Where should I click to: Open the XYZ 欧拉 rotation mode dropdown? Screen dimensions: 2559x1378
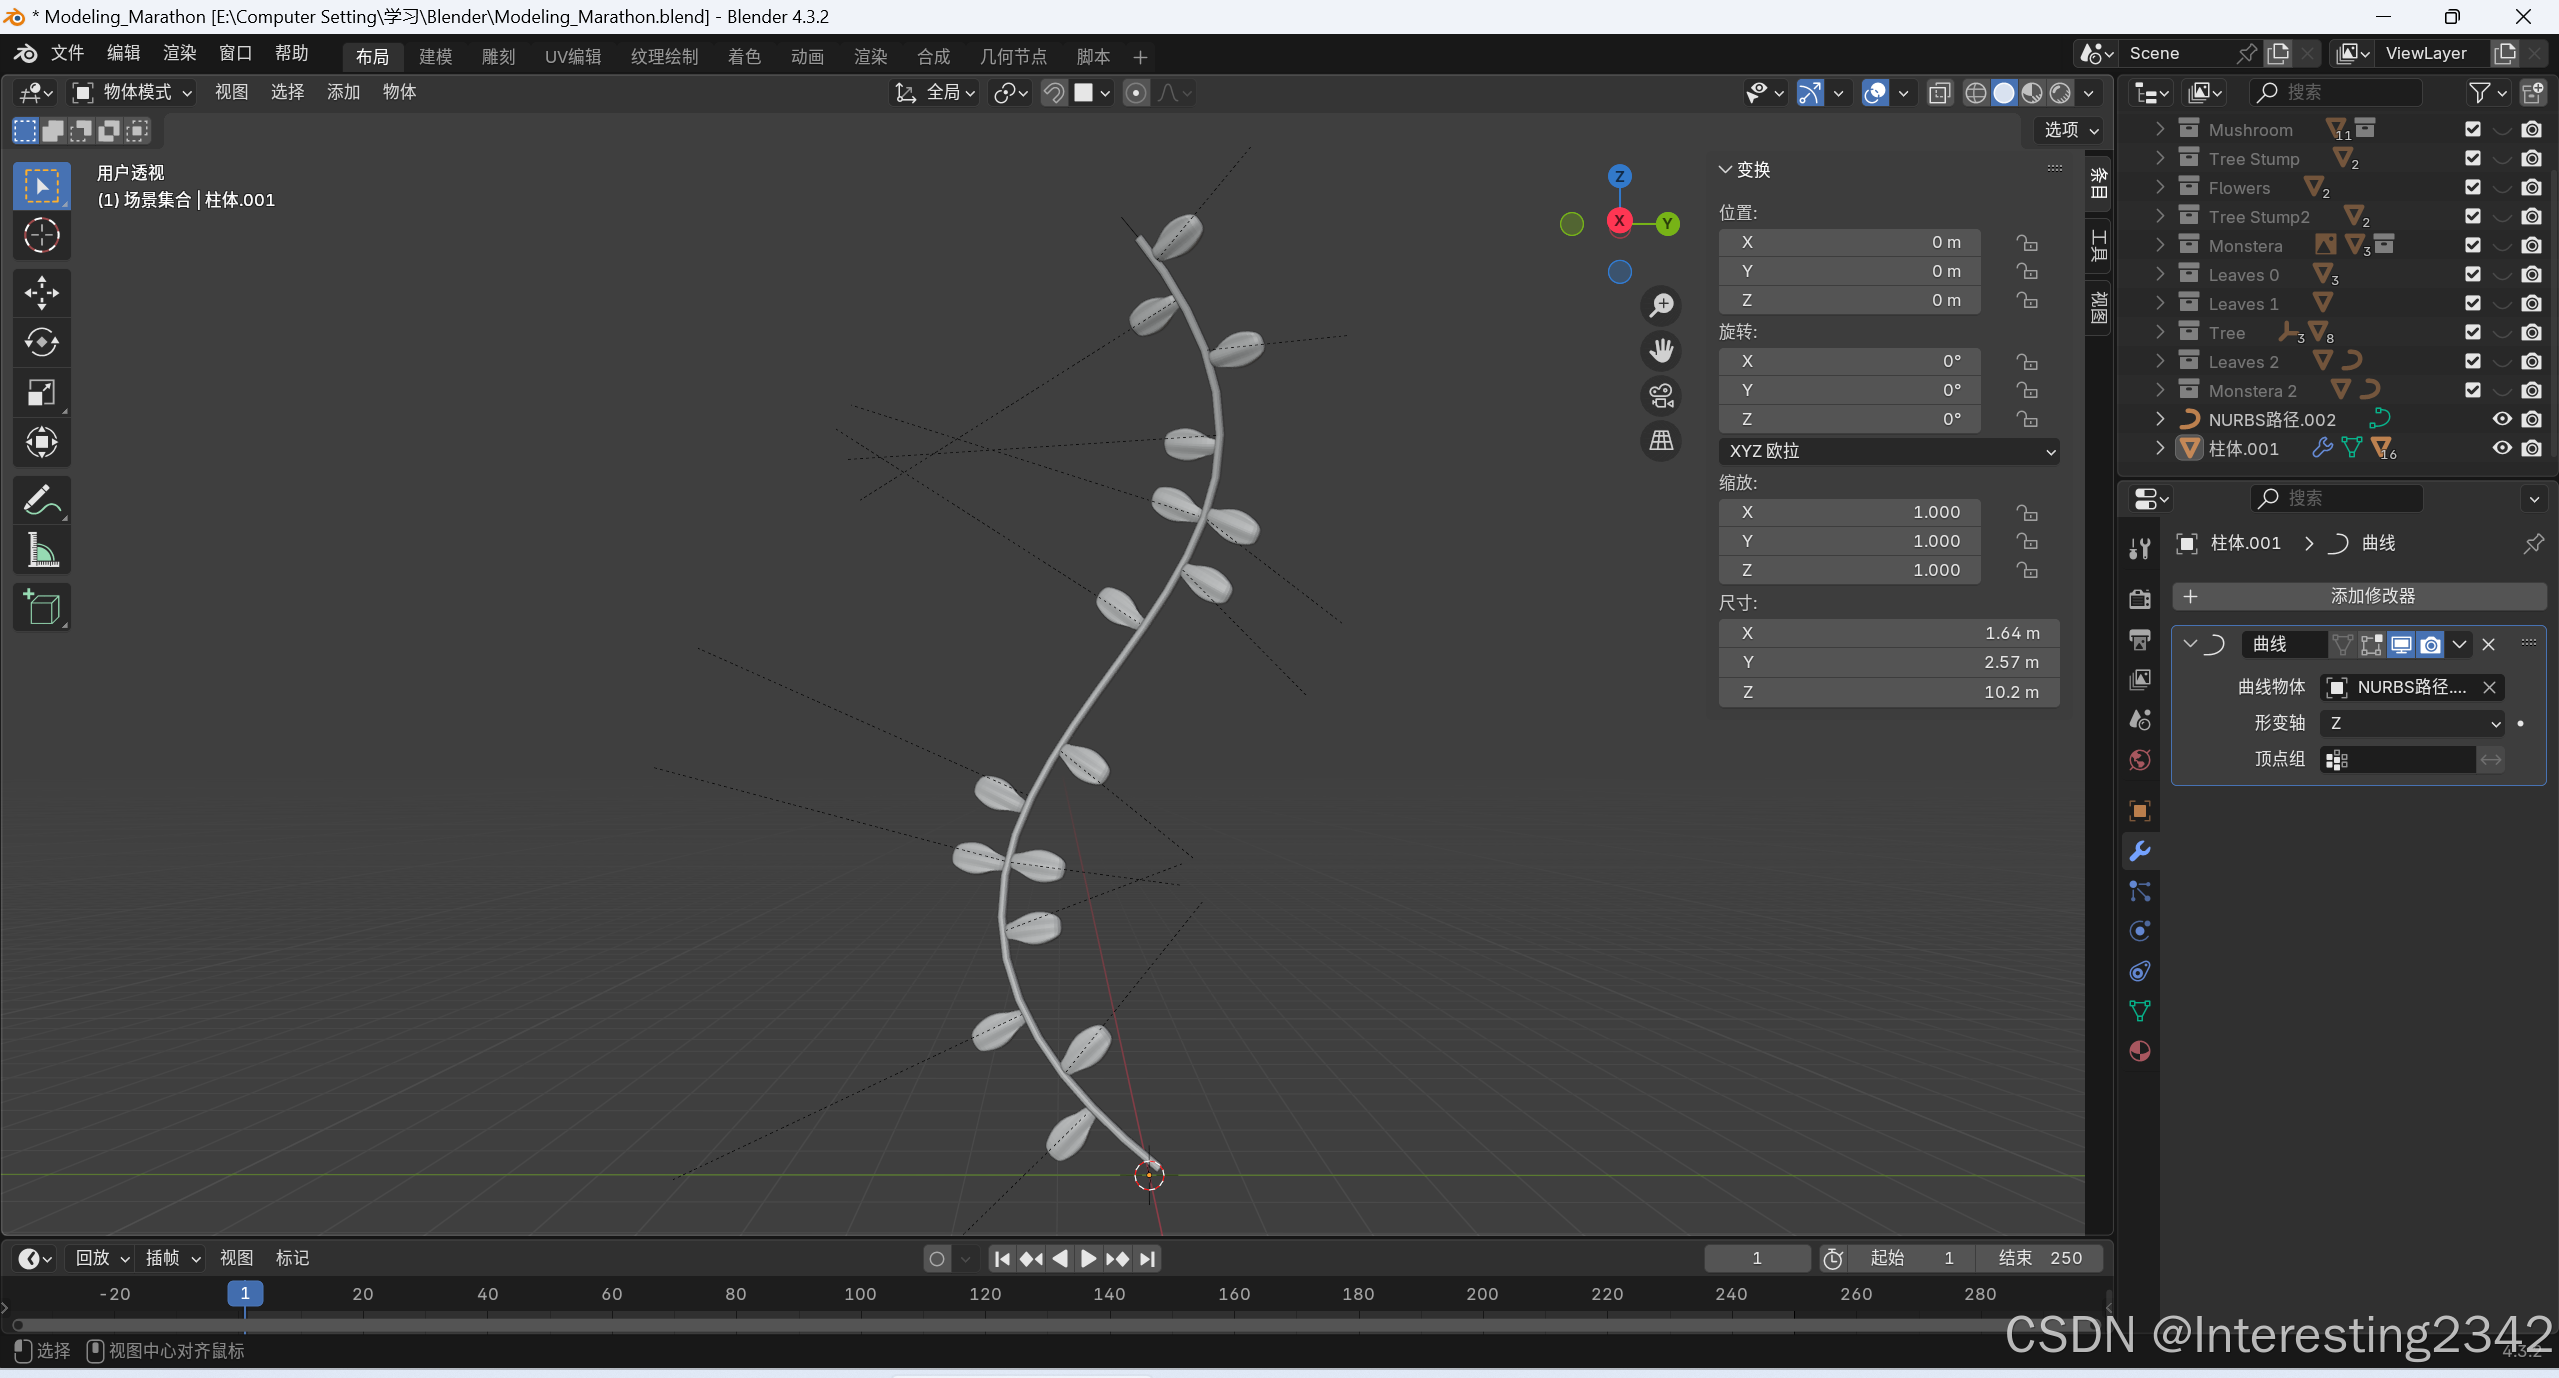click(x=1888, y=451)
